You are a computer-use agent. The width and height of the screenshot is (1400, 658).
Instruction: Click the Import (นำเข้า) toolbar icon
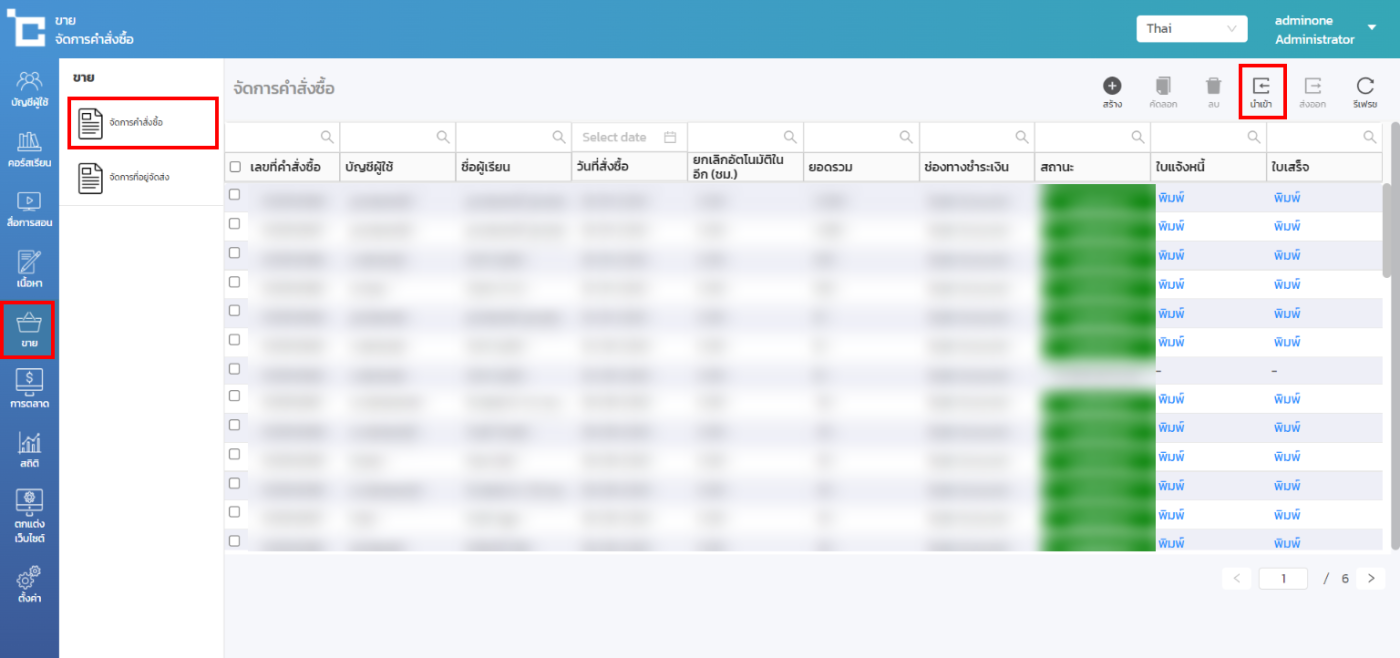click(1261, 87)
